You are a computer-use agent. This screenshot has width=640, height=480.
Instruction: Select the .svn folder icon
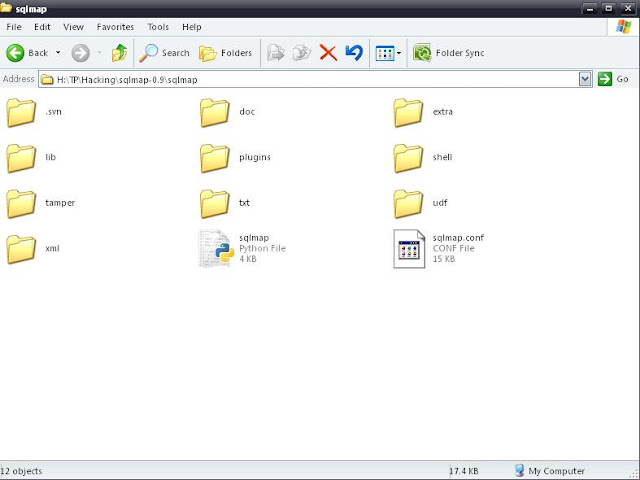tap(21, 112)
